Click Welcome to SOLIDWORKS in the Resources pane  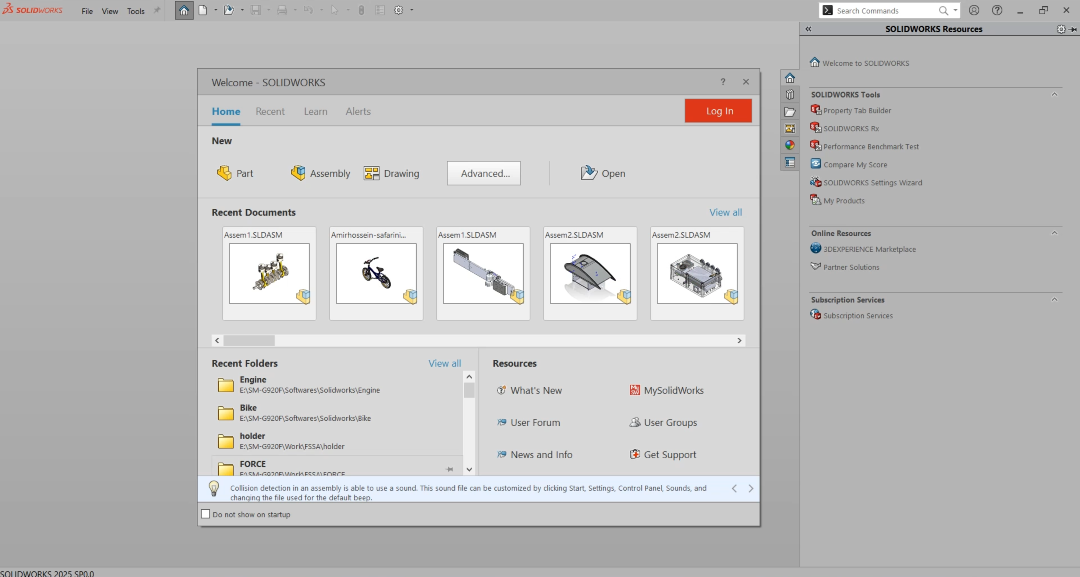pos(859,63)
